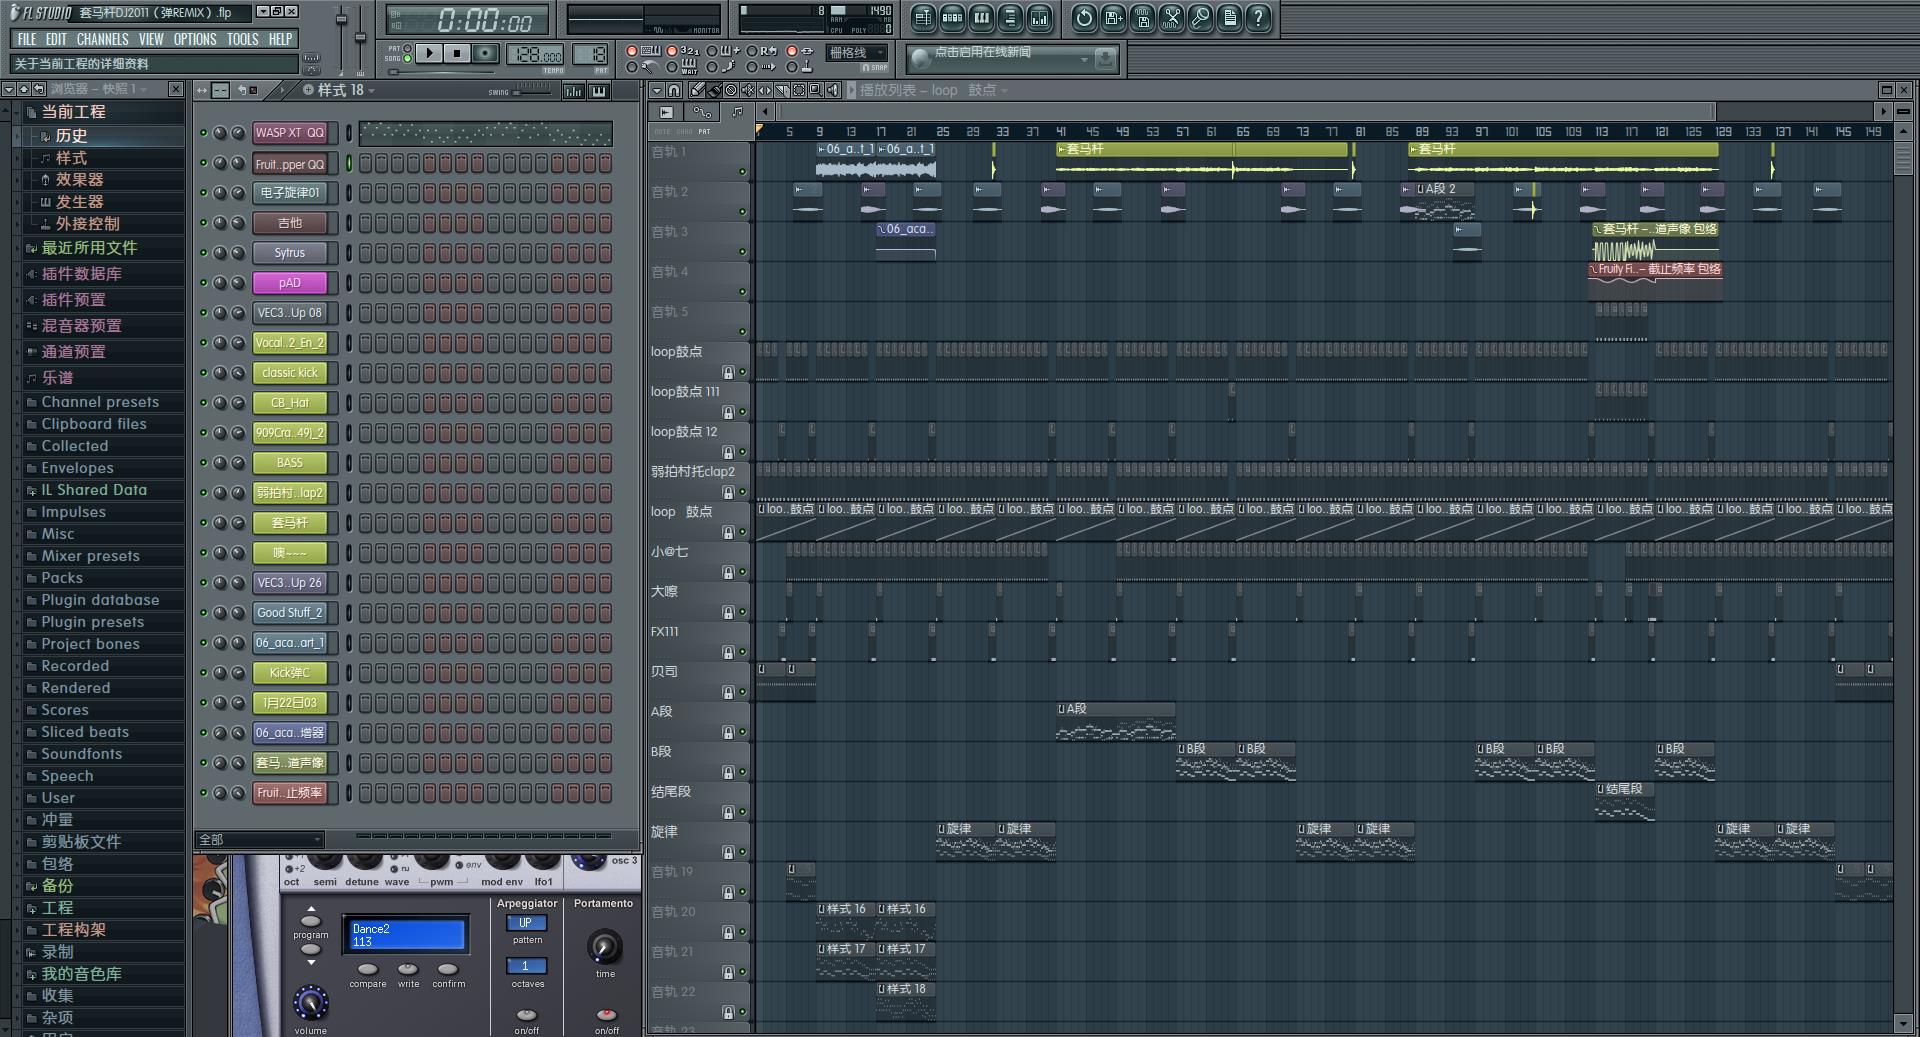Open the Playlist window from the toolbar
The height and width of the screenshot is (1037, 1920).
pos(923,18)
